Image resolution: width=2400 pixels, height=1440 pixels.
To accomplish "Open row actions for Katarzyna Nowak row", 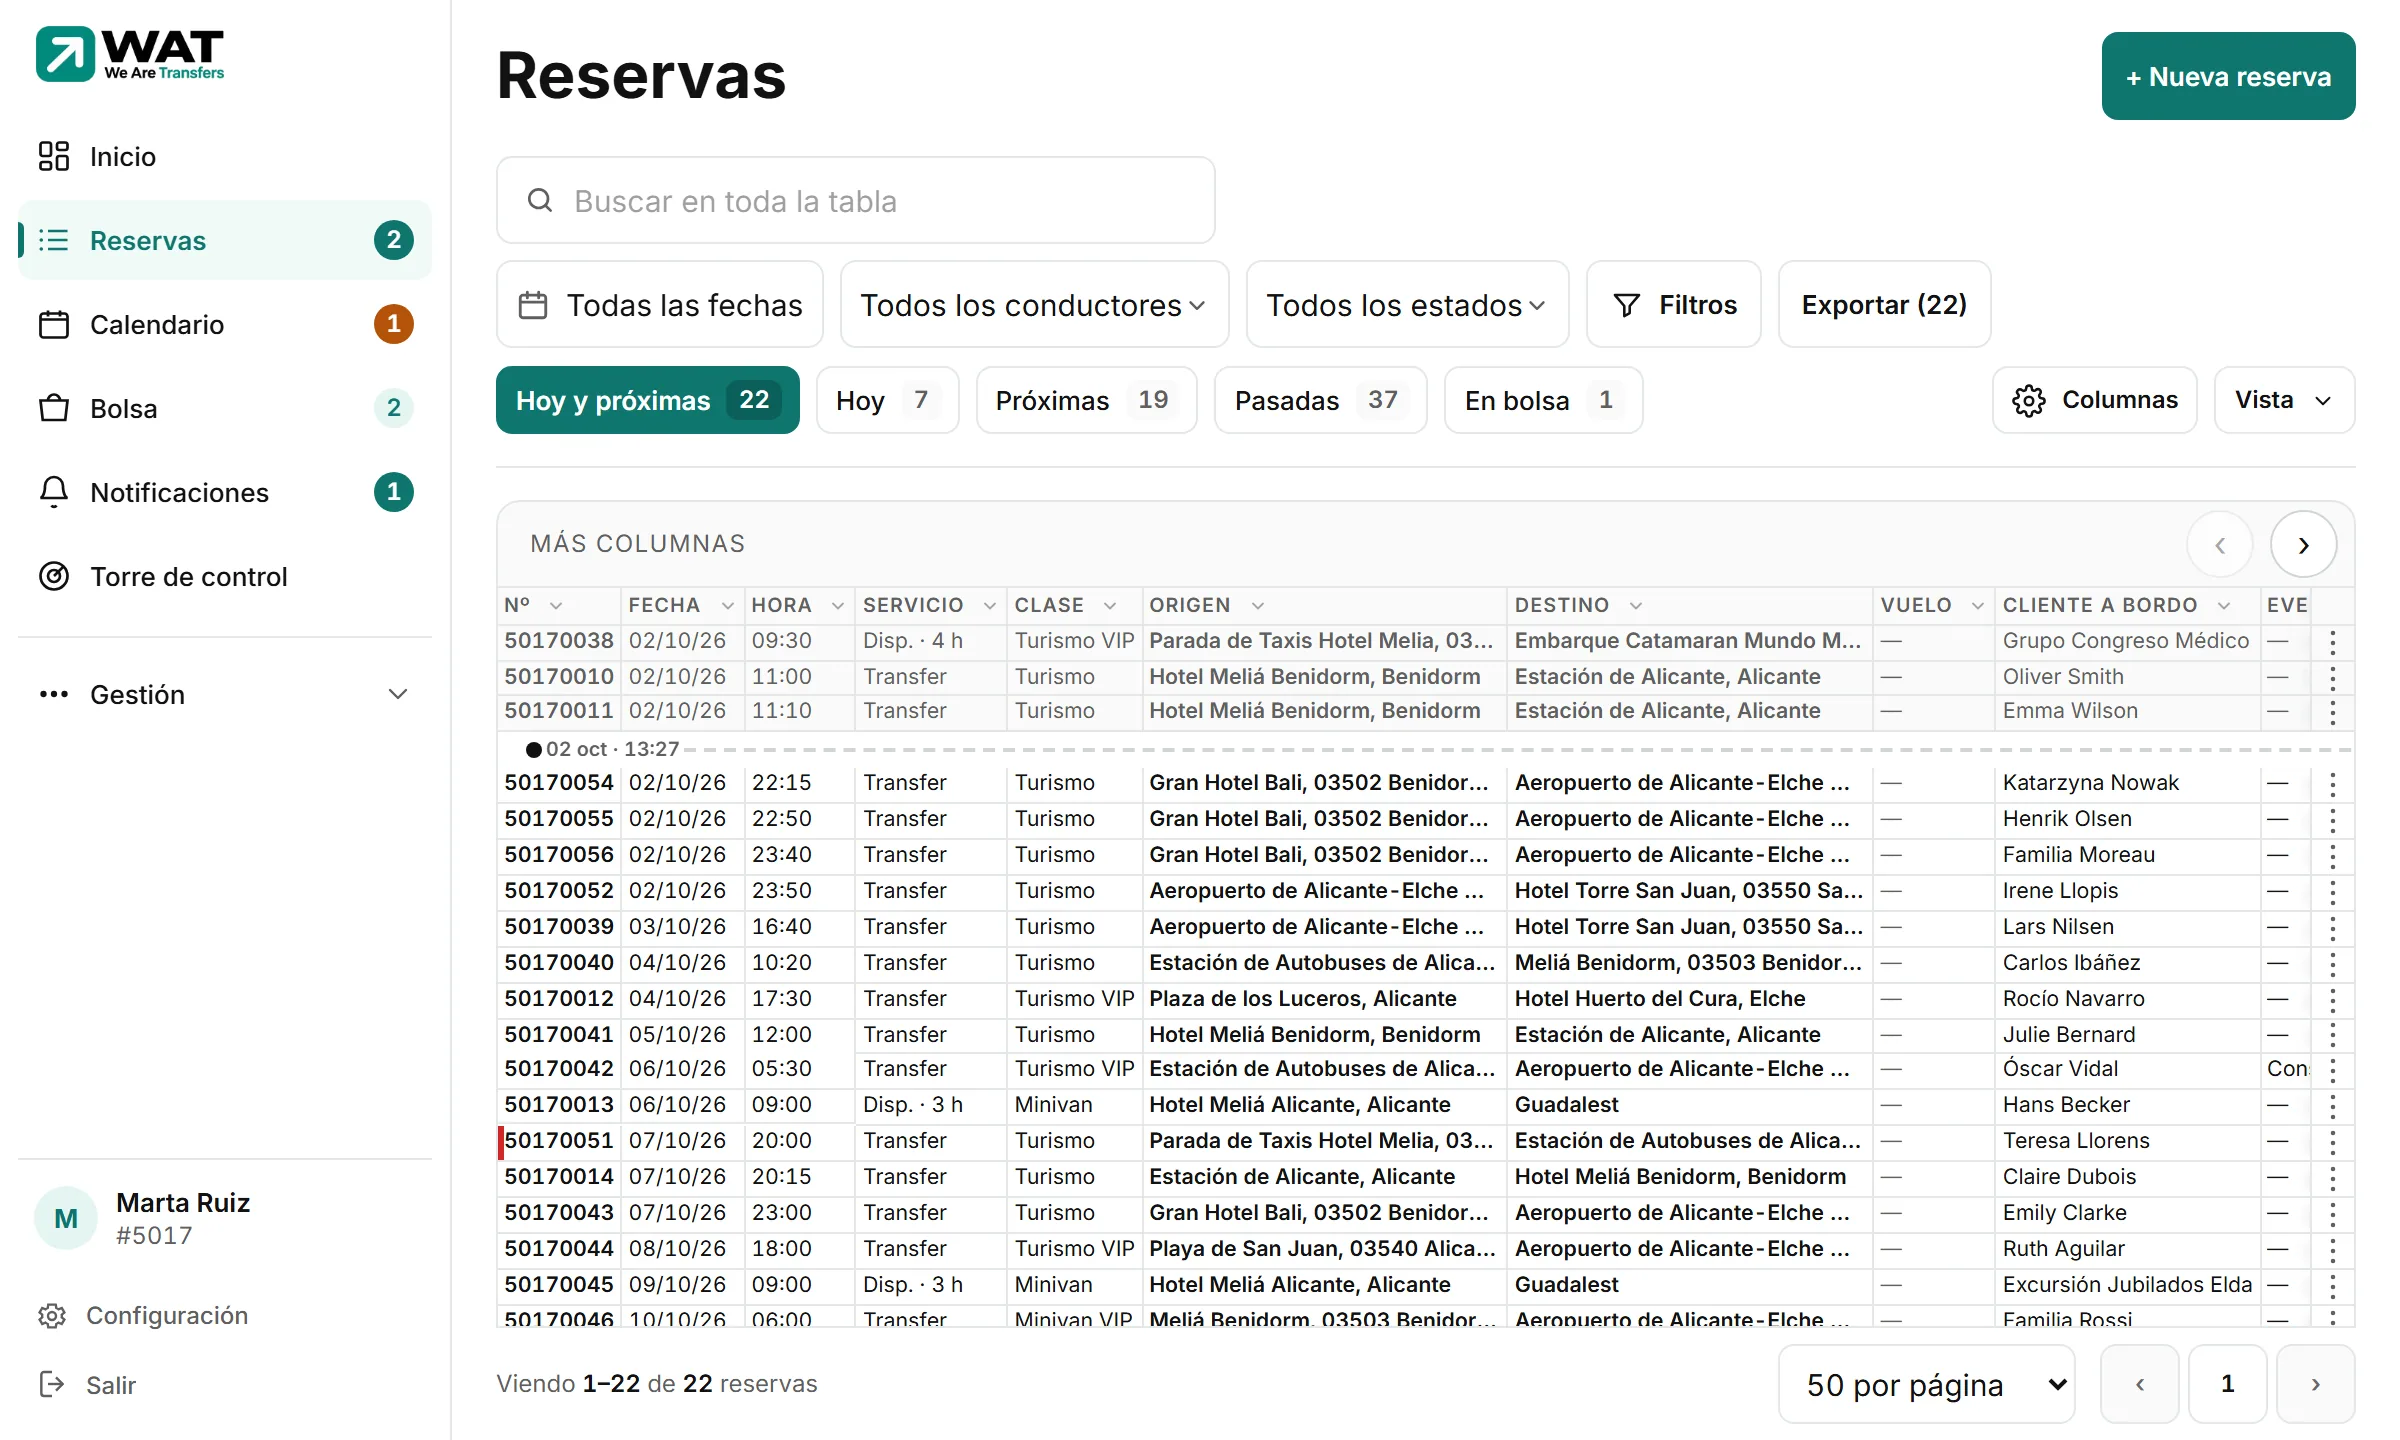I will [2333, 784].
